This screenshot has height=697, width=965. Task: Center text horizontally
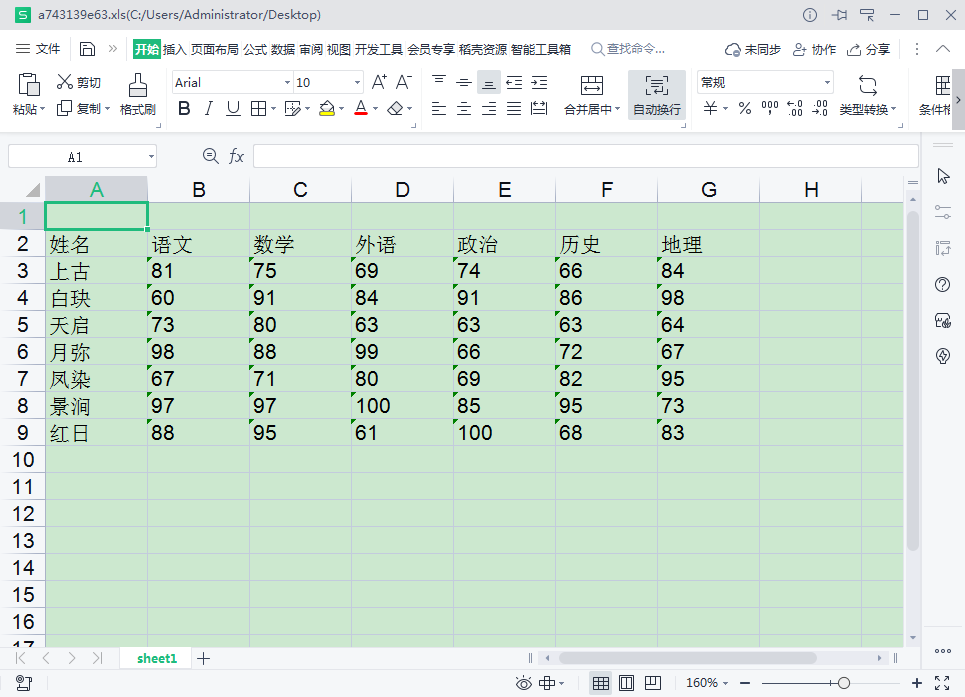[464, 109]
